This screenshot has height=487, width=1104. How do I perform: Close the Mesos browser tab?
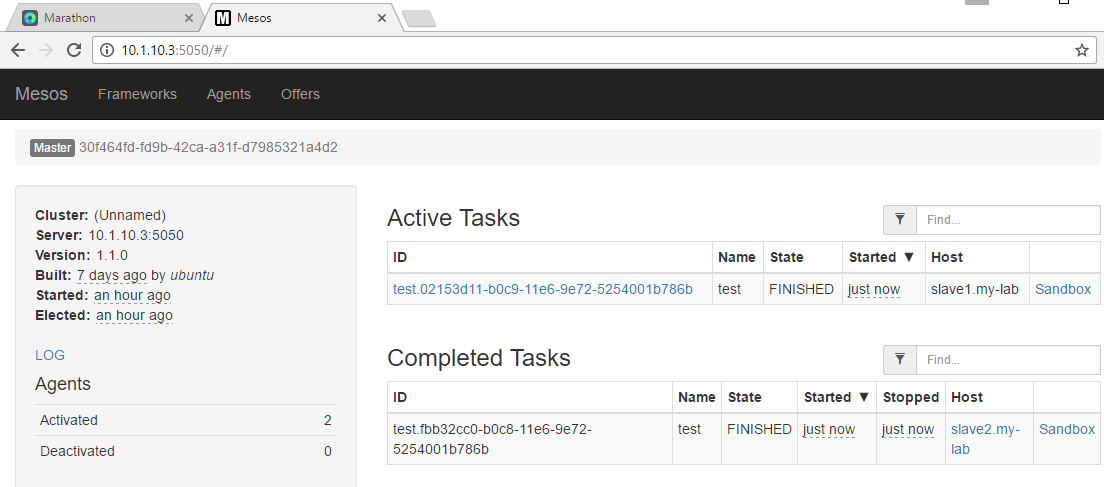coord(382,18)
